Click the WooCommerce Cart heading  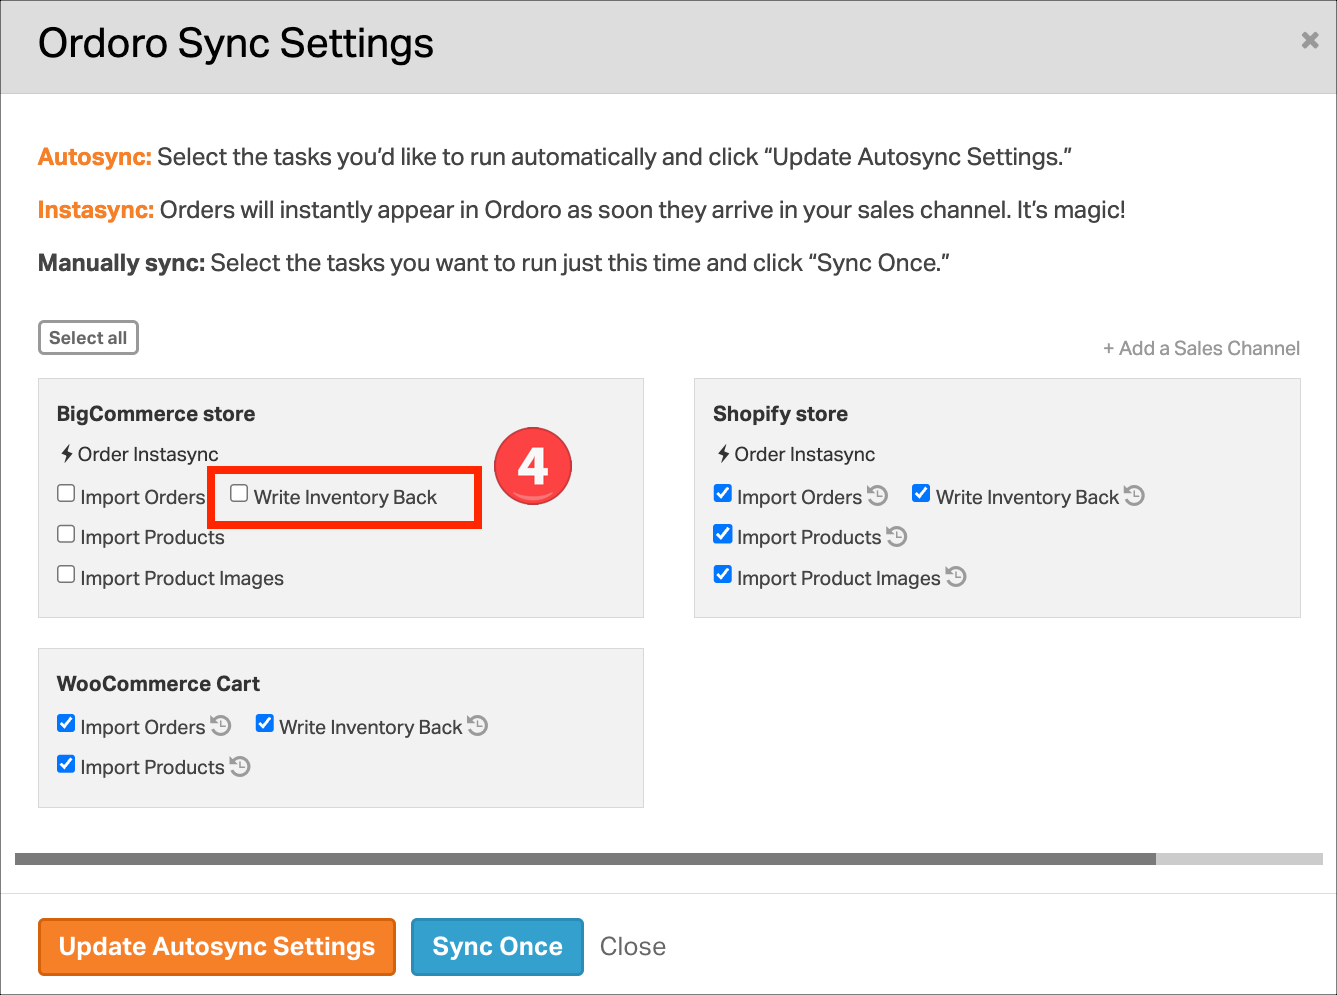pyautogui.click(x=158, y=684)
